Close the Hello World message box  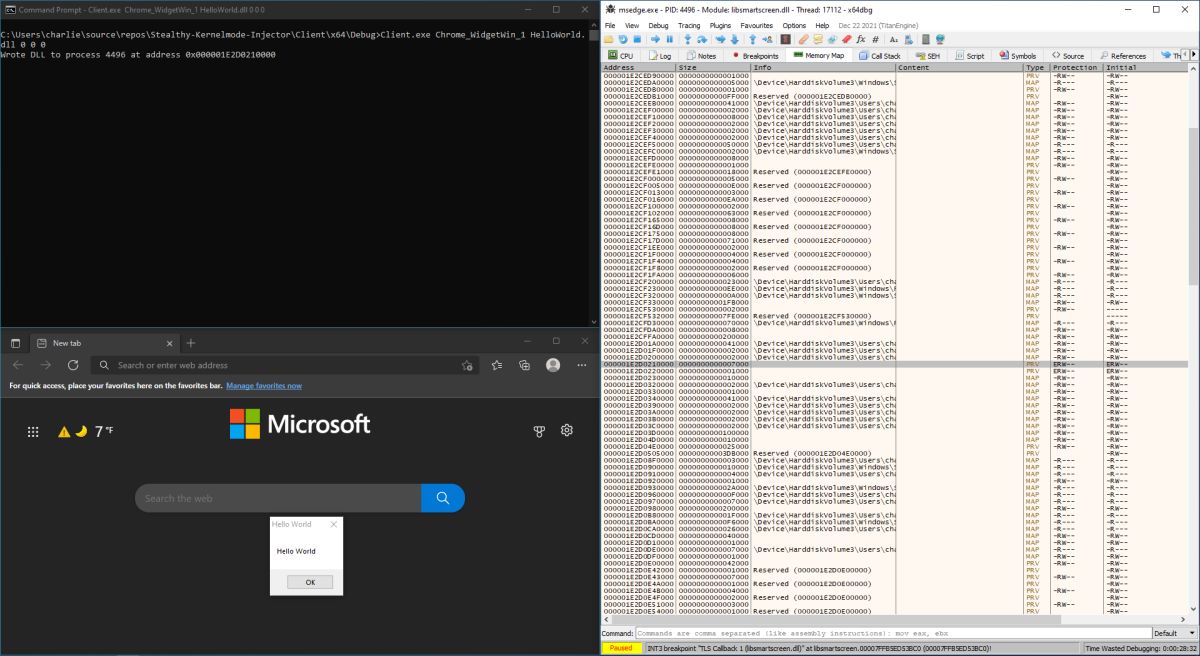point(334,524)
